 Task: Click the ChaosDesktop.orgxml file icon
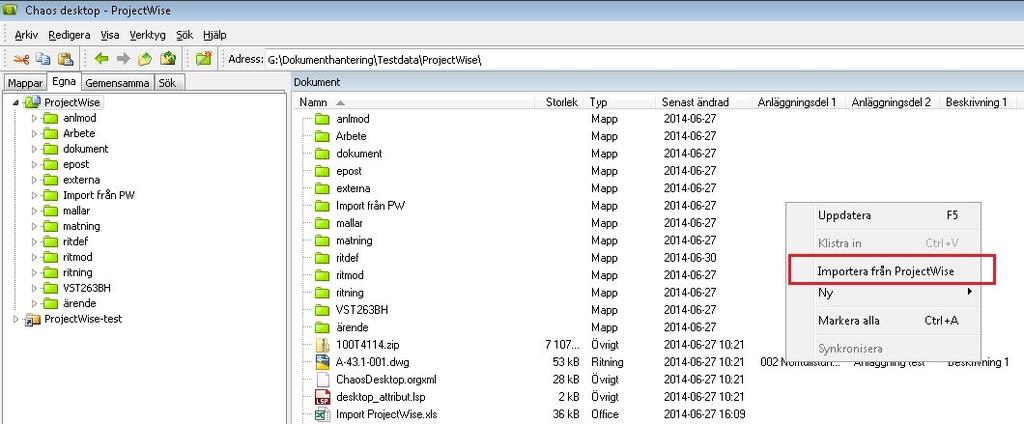(x=323, y=379)
